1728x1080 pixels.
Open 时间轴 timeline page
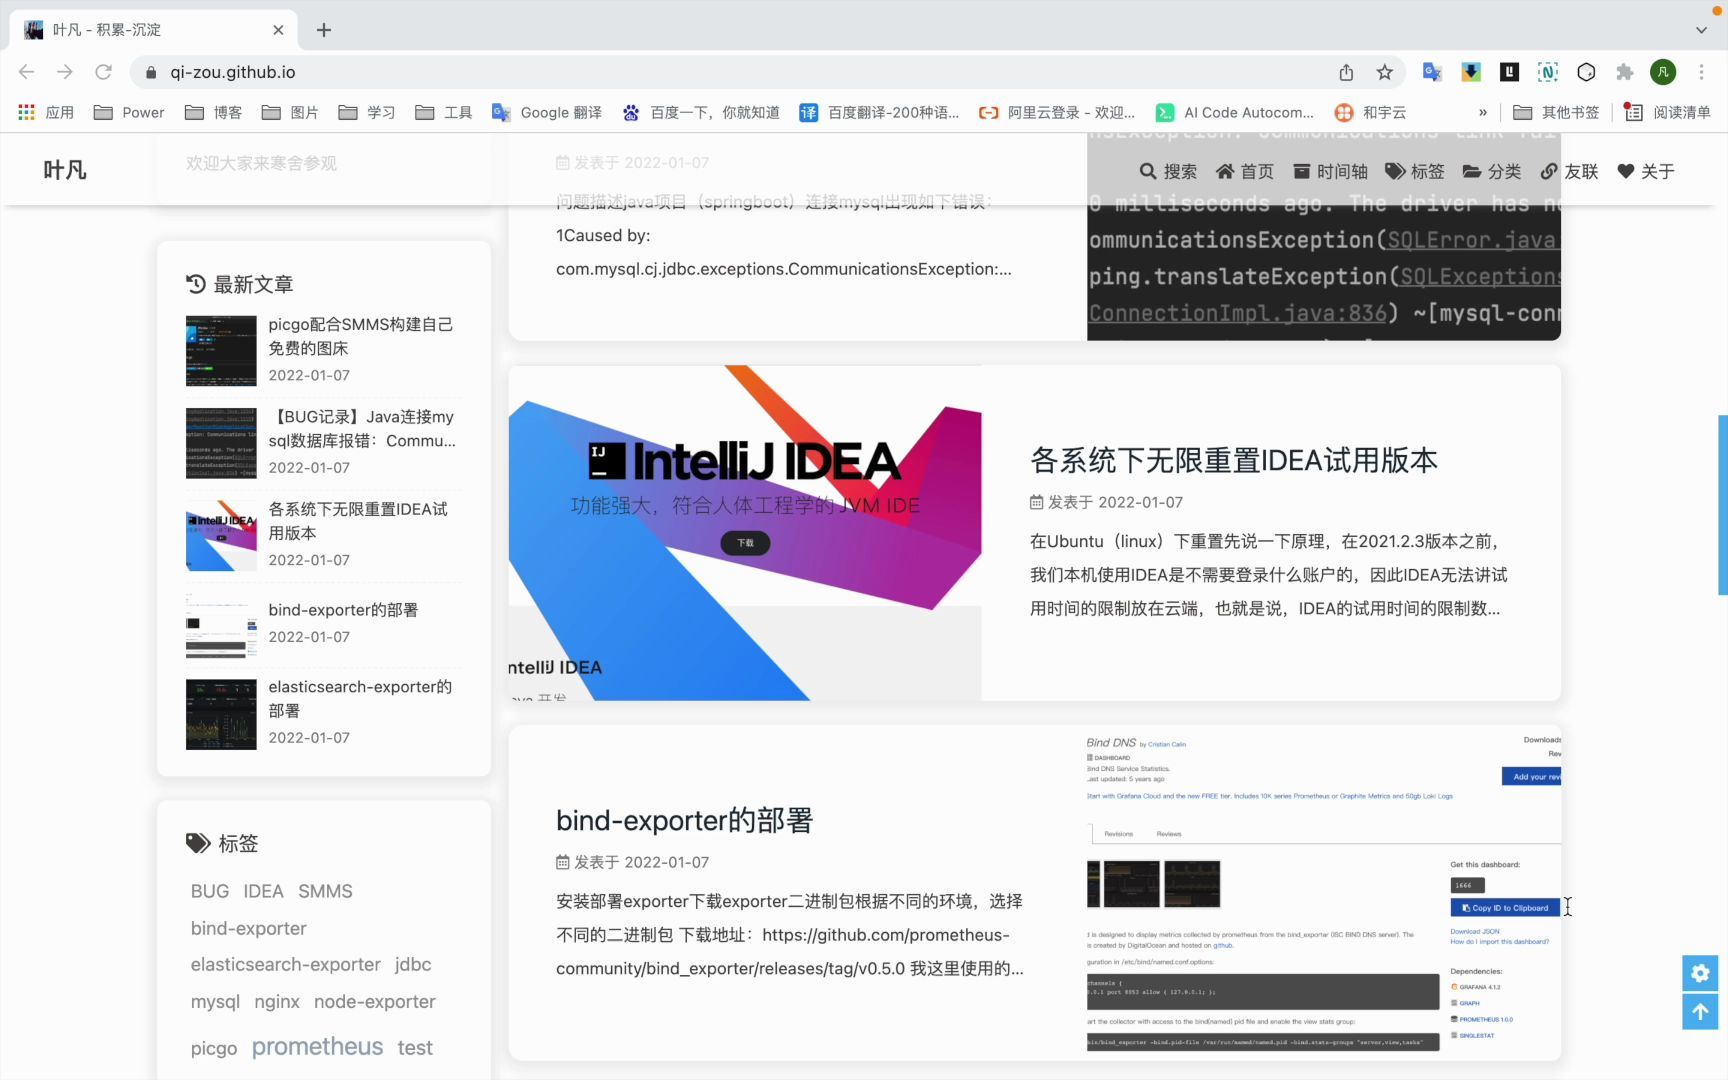pyautogui.click(x=1330, y=172)
